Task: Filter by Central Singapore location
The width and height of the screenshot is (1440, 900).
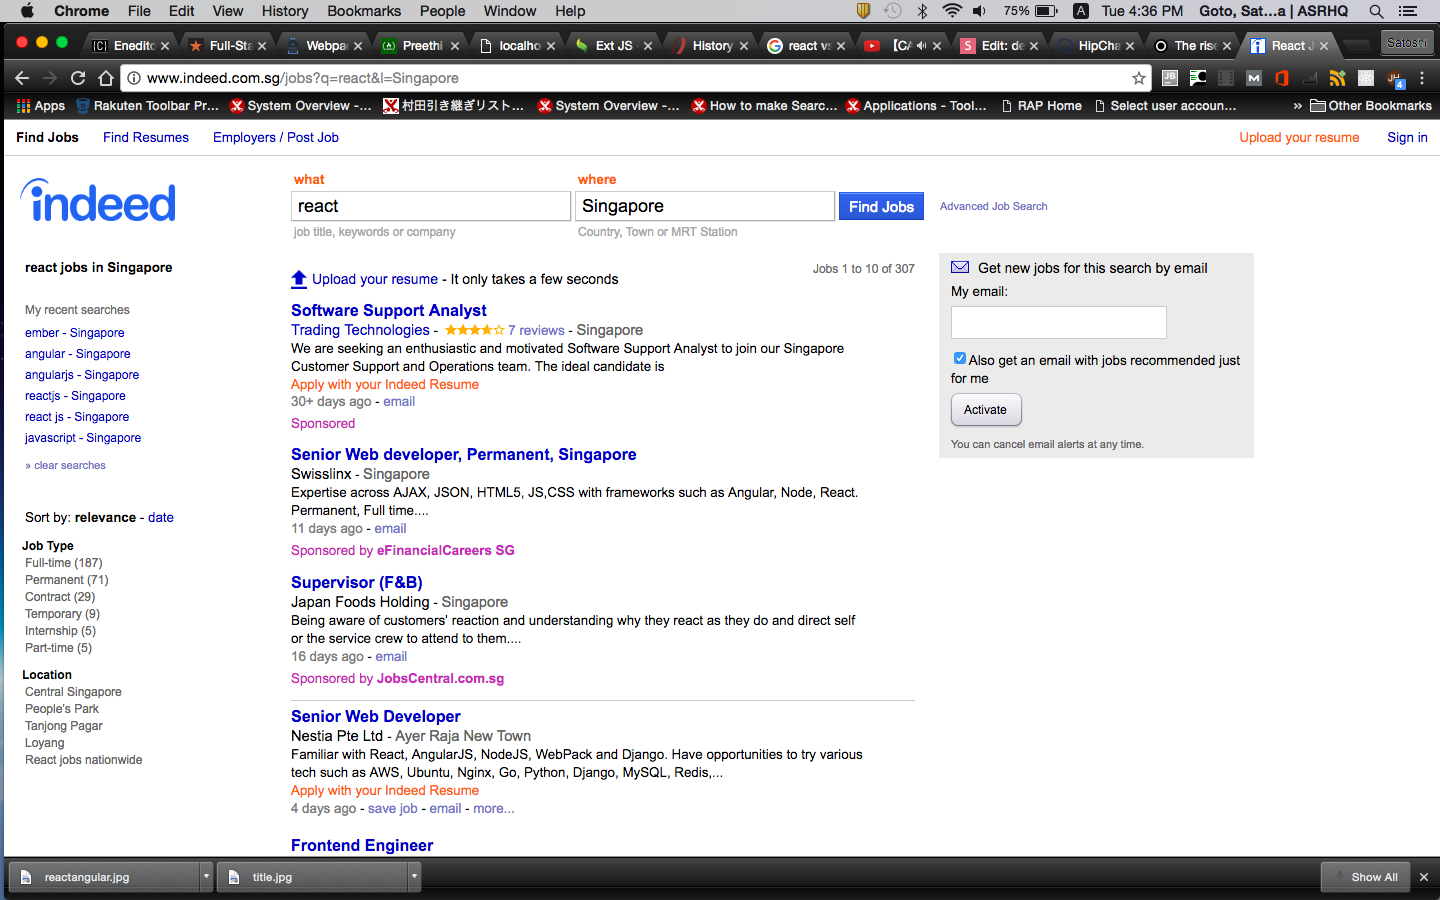Action: point(73,692)
